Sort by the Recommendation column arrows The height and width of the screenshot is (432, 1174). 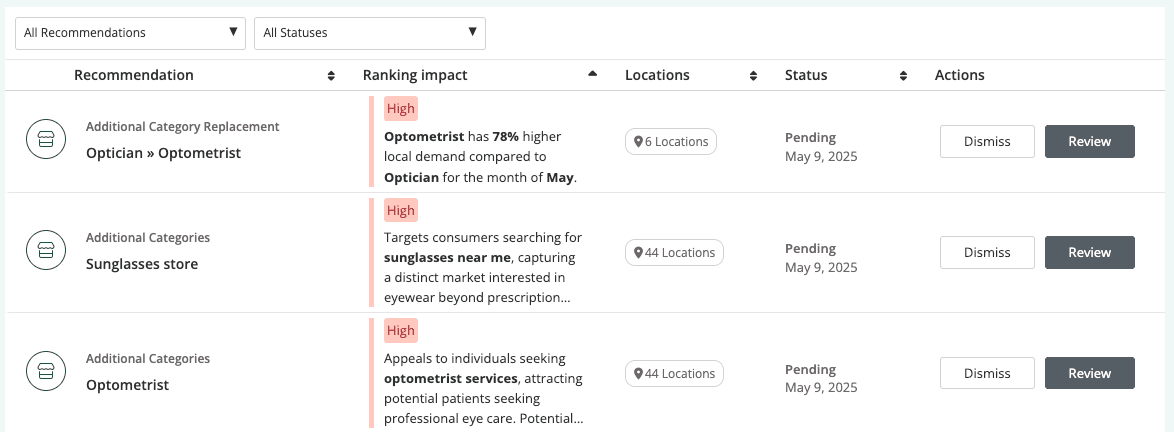click(x=331, y=76)
